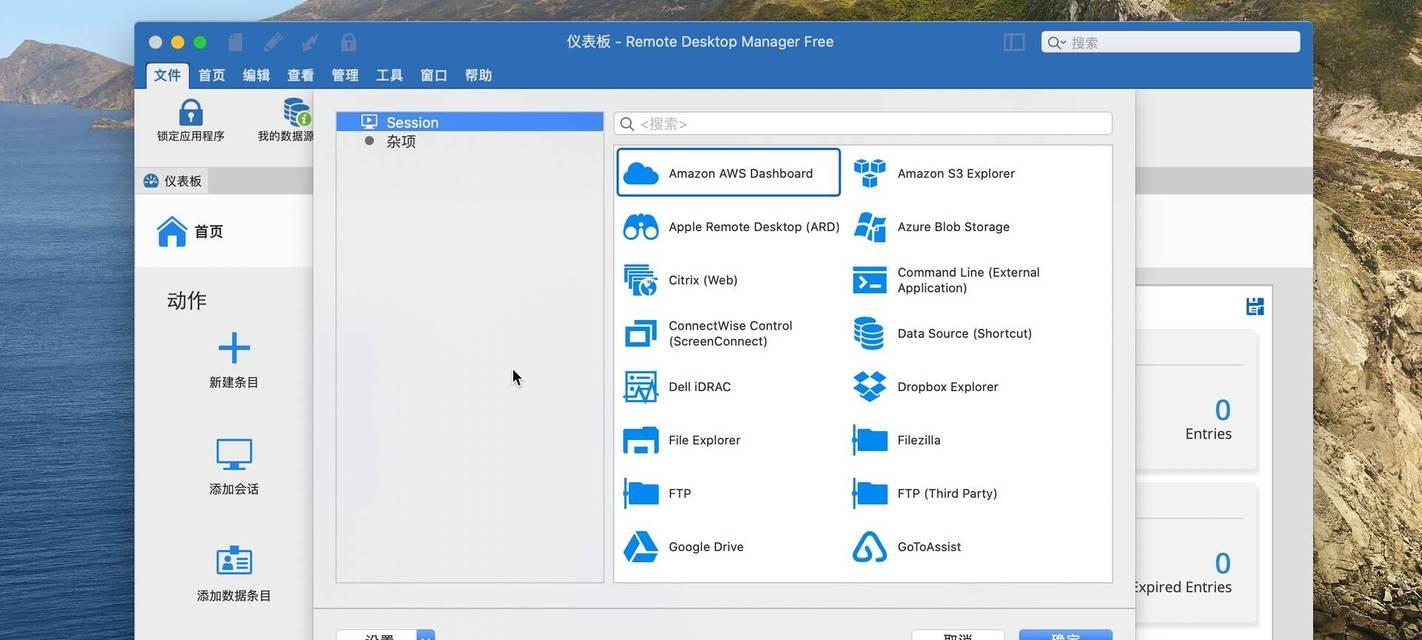The height and width of the screenshot is (640, 1422).
Task: Click the 首页 house icon in dashboard
Action: (172, 231)
